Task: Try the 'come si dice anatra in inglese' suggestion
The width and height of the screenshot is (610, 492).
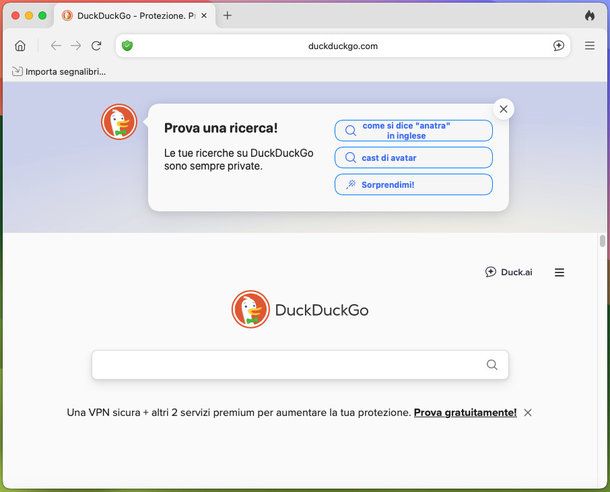Action: tap(414, 131)
